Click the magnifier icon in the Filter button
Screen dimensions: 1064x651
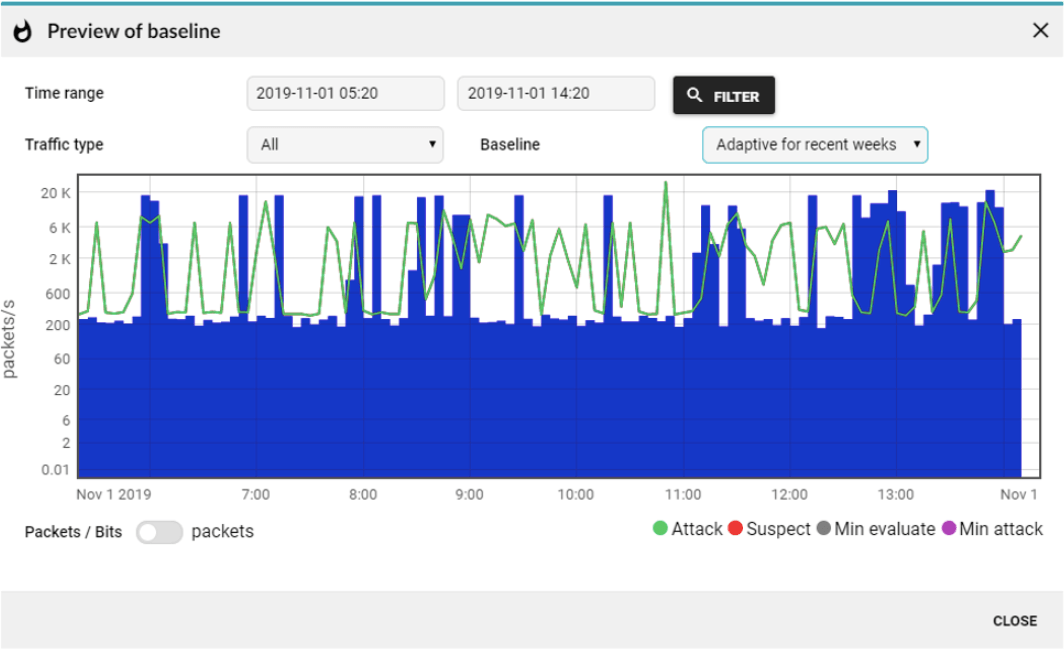click(x=695, y=96)
